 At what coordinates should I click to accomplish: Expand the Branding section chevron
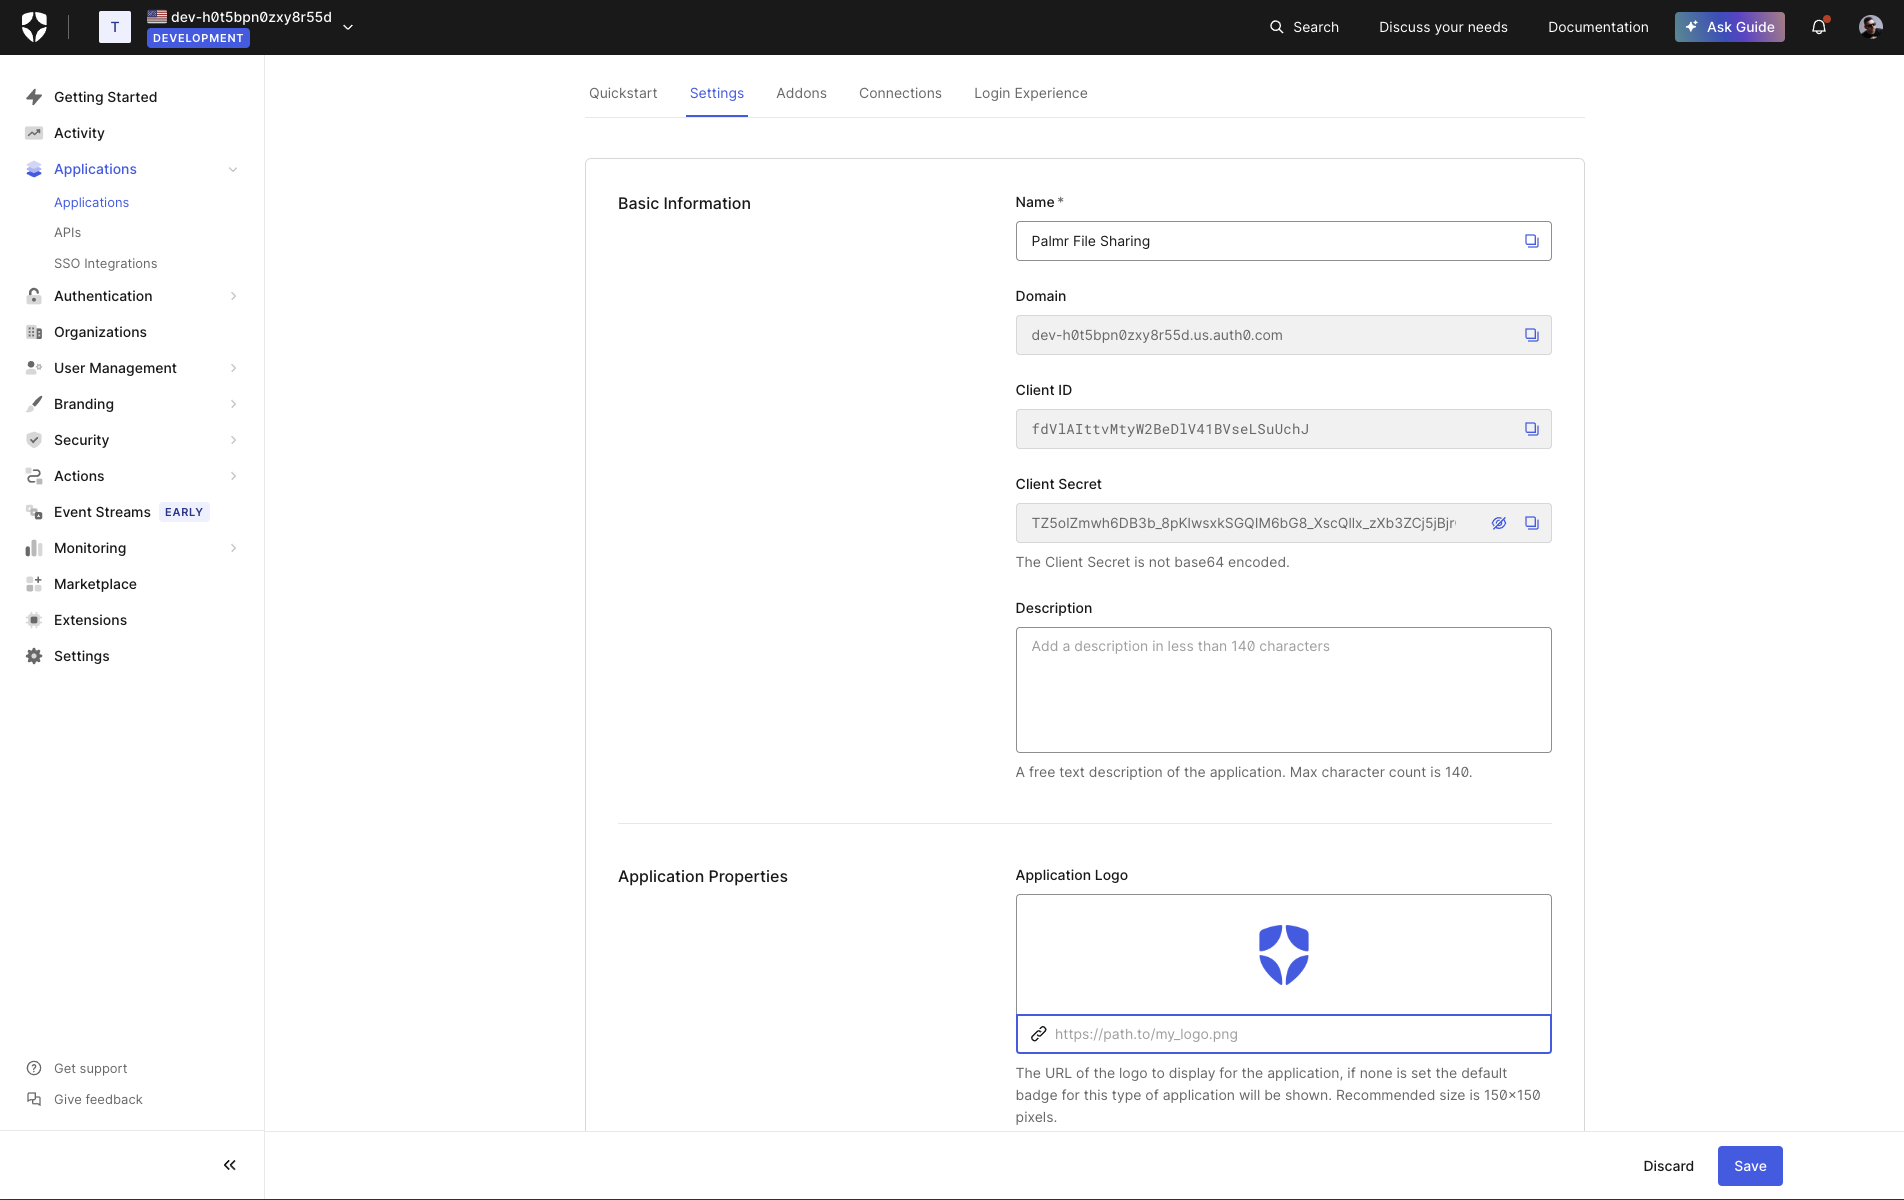(x=233, y=404)
